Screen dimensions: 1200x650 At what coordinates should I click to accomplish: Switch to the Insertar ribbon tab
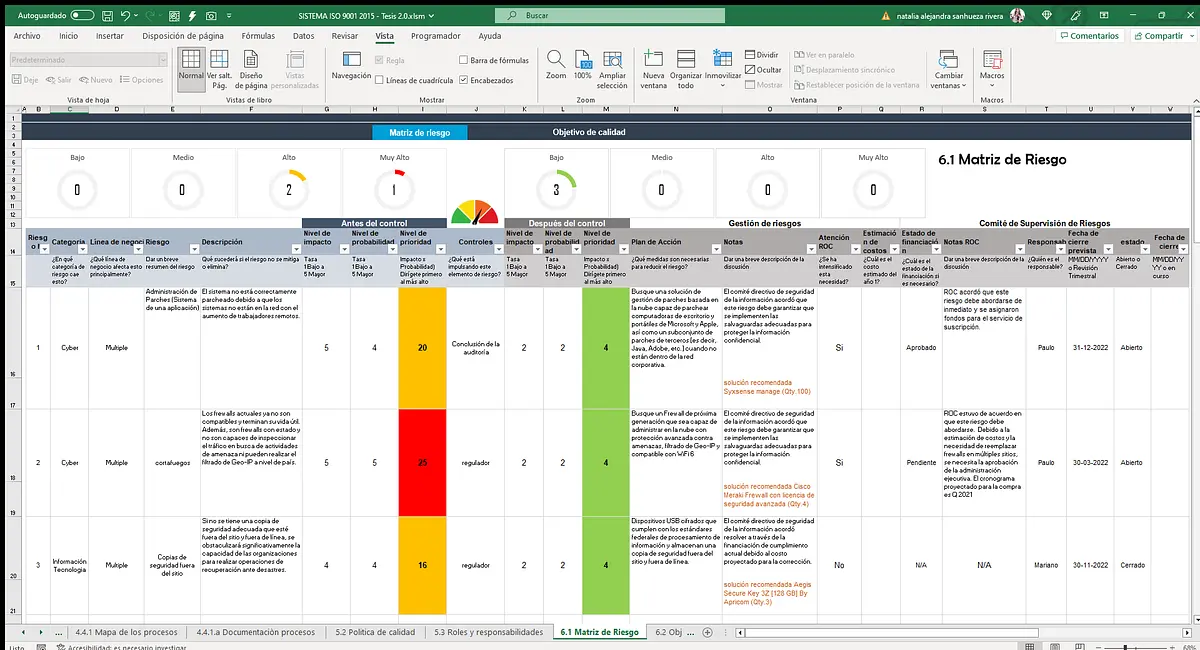[110, 36]
